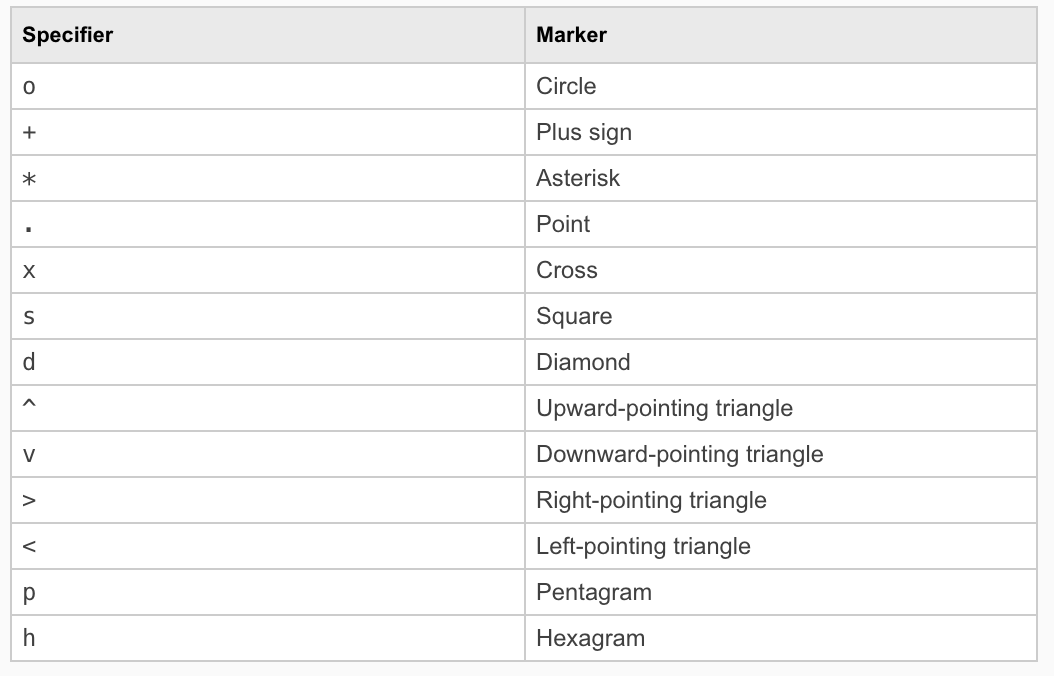This screenshot has width=1054, height=676.
Task: Click the 'x' specifier cell
Action: (x=29, y=271)
